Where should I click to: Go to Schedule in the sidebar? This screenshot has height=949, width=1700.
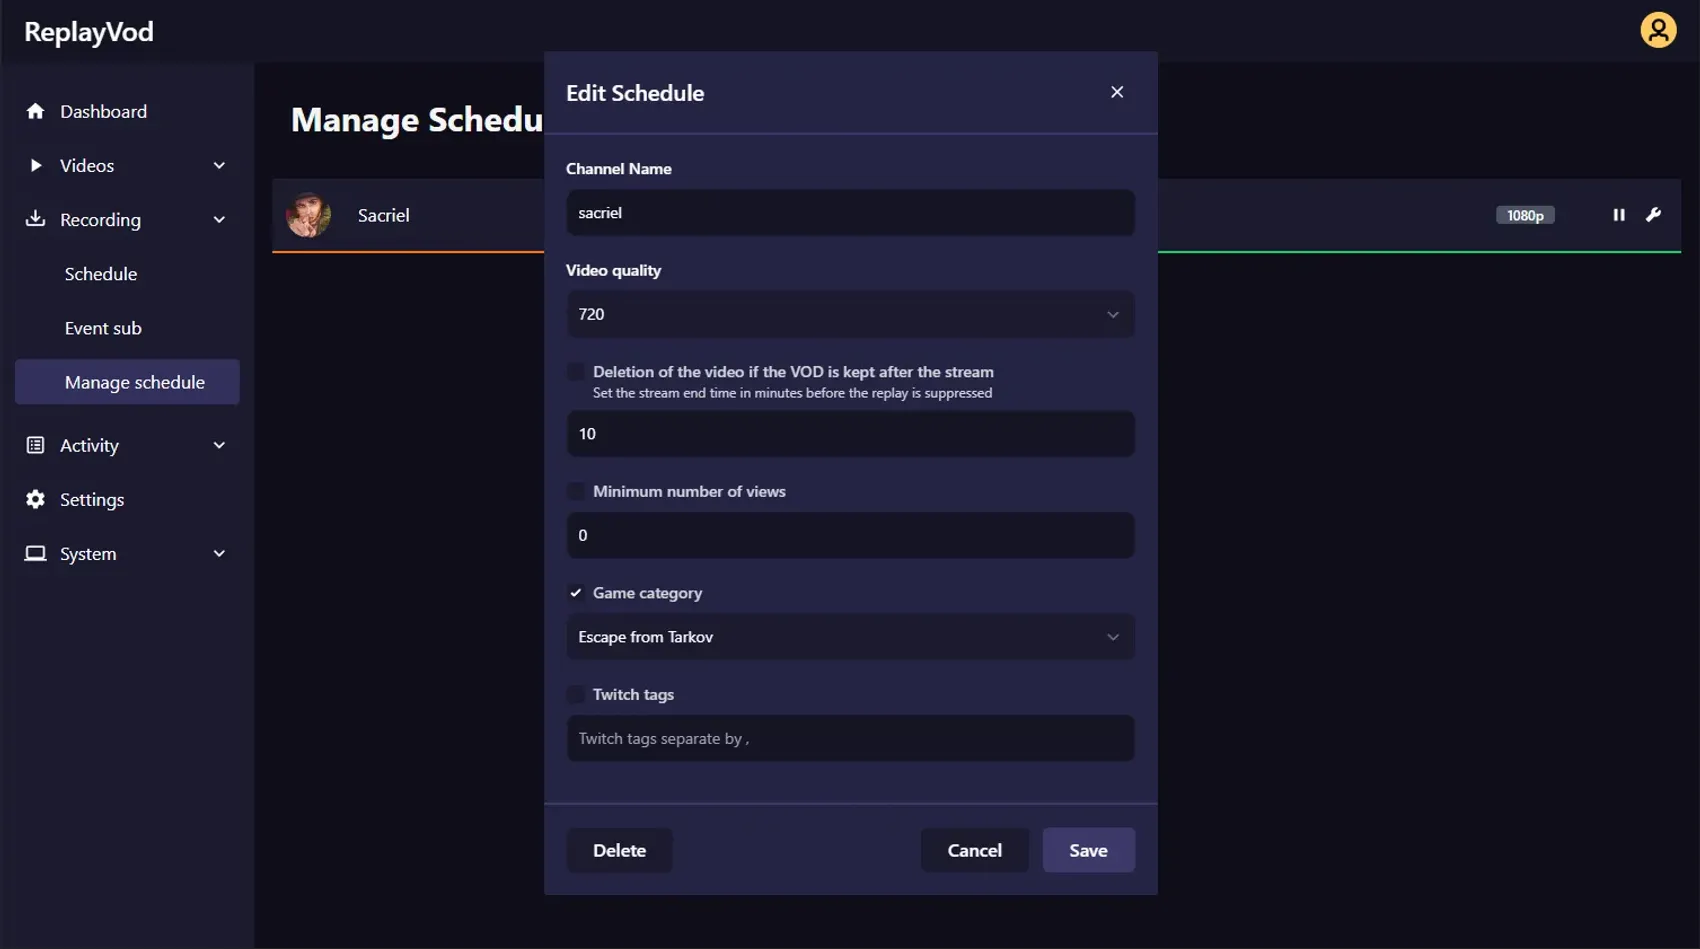(x=101, y=274)
